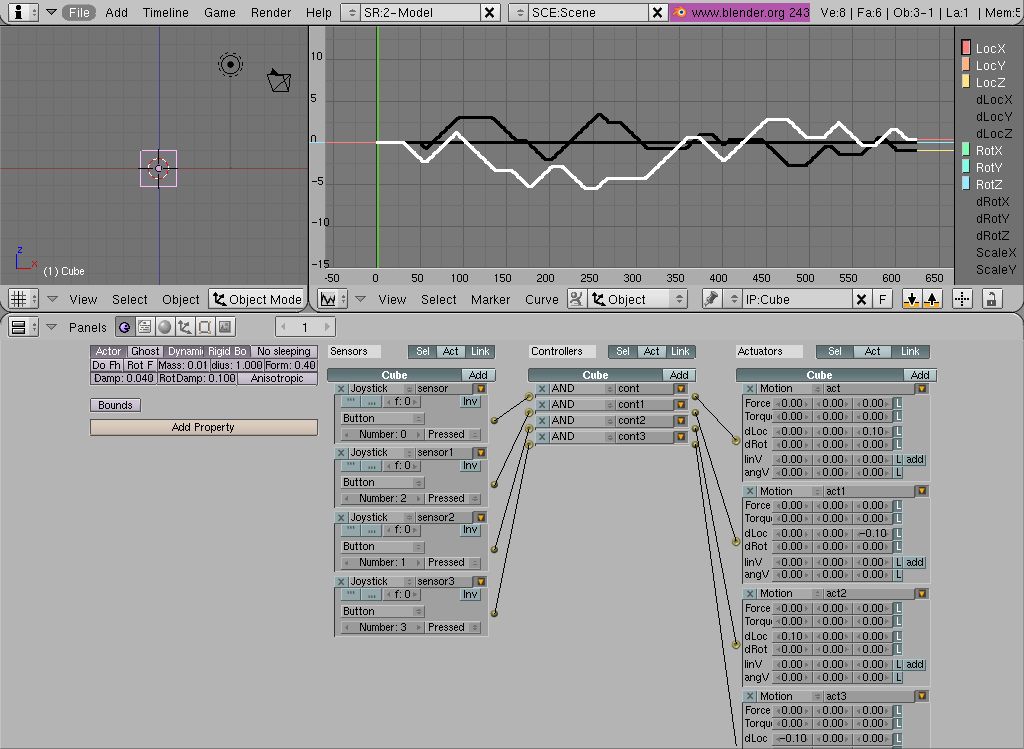Click the LocX channel color swatch

pos(966,48)
